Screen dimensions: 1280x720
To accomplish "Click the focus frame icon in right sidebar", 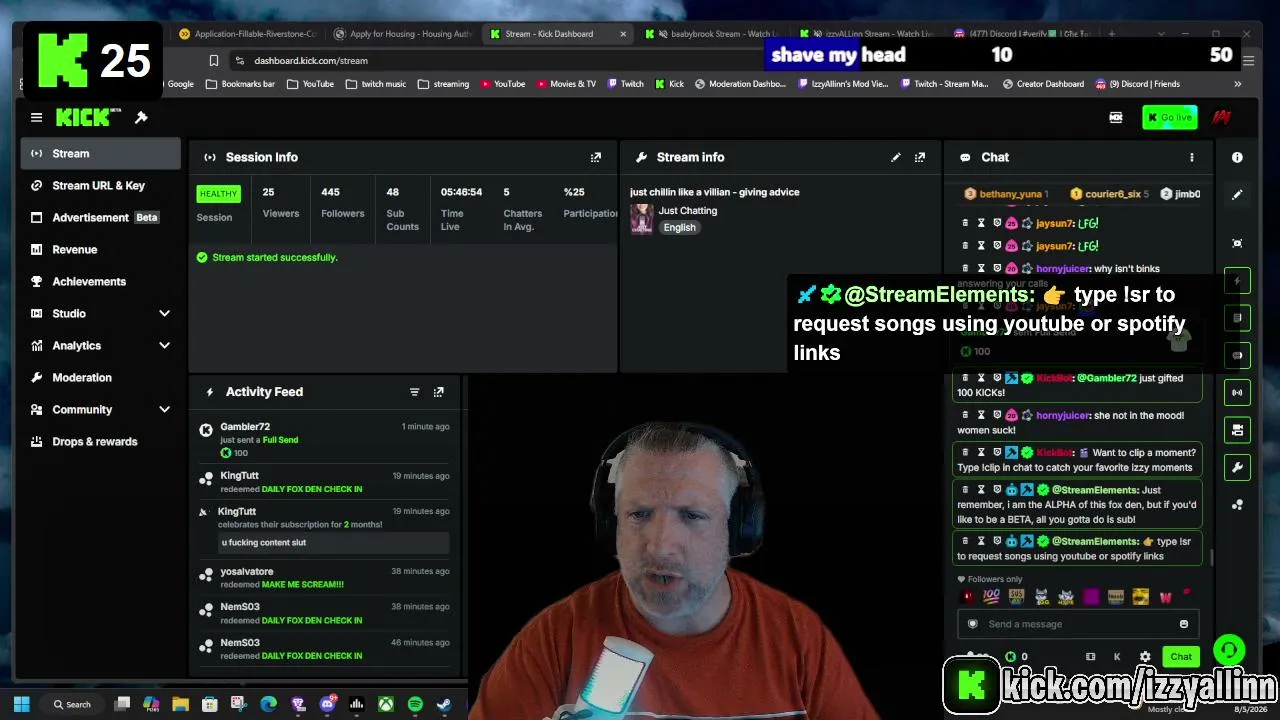I will tap(1237, 243).
